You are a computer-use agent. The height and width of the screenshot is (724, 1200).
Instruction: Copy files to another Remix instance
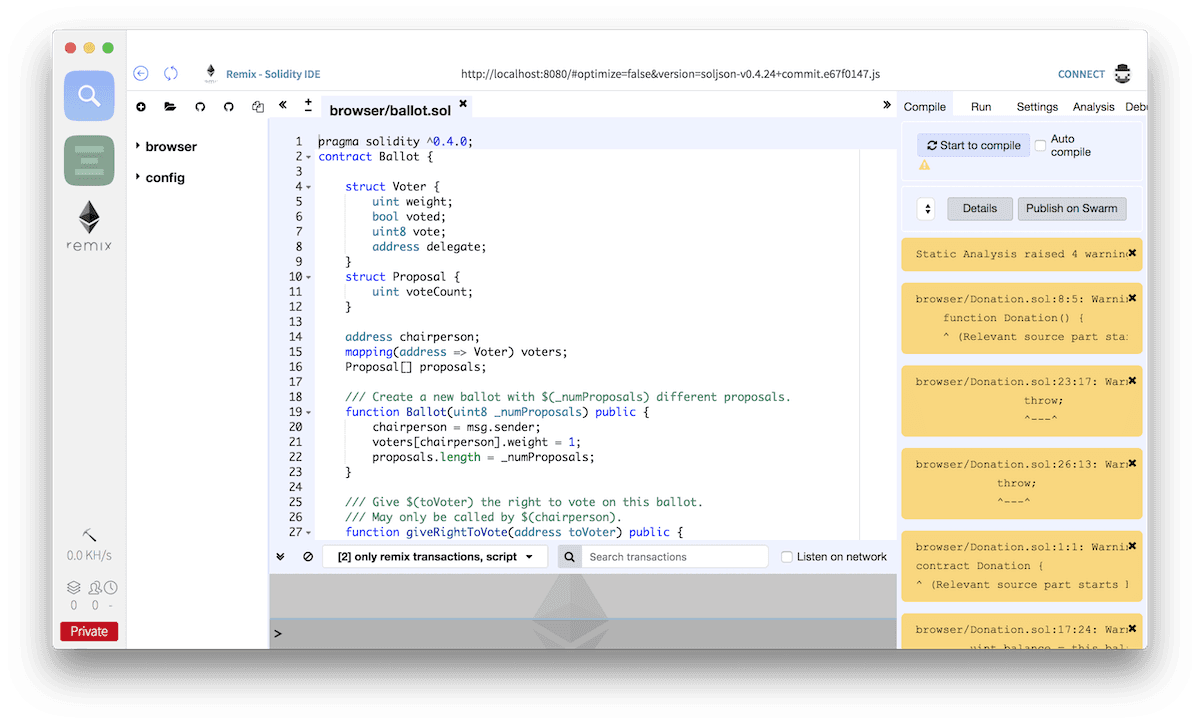(258, 107)
